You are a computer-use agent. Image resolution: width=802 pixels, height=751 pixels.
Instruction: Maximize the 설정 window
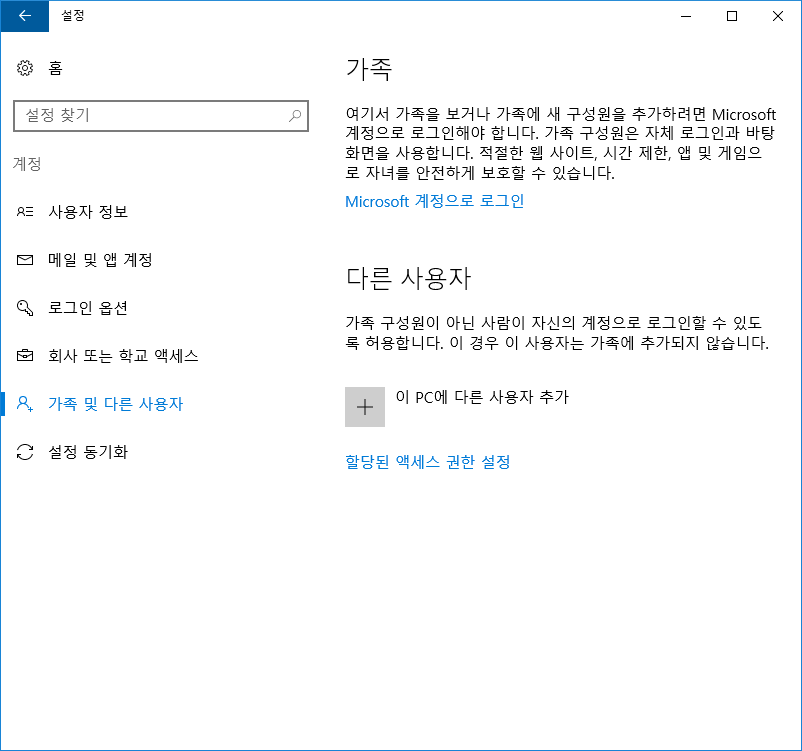[x=732, y=16]
